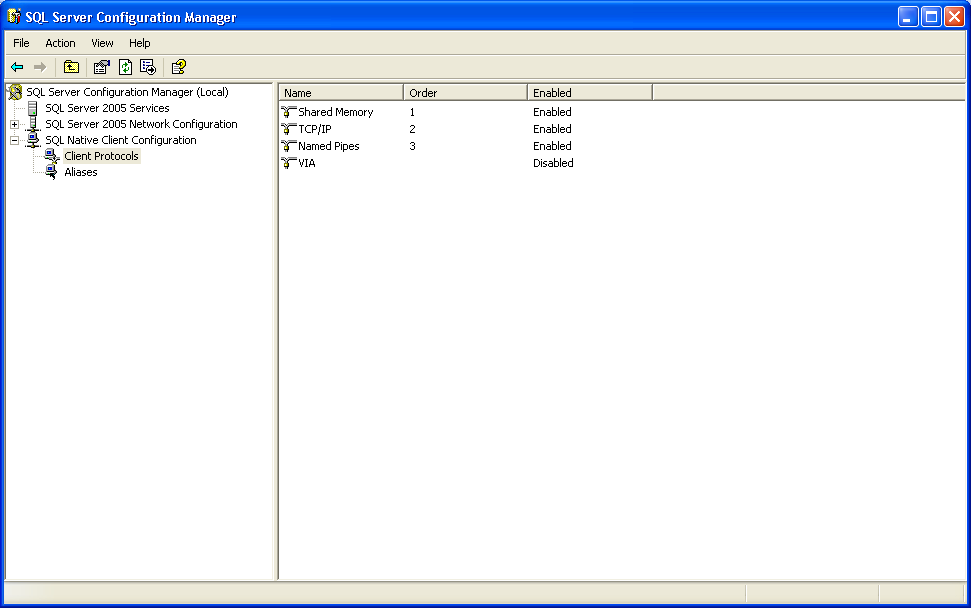Click the Client Protocols tree icon
The width and height of the screenshot is (971, 608).
[x=52, y=156]
